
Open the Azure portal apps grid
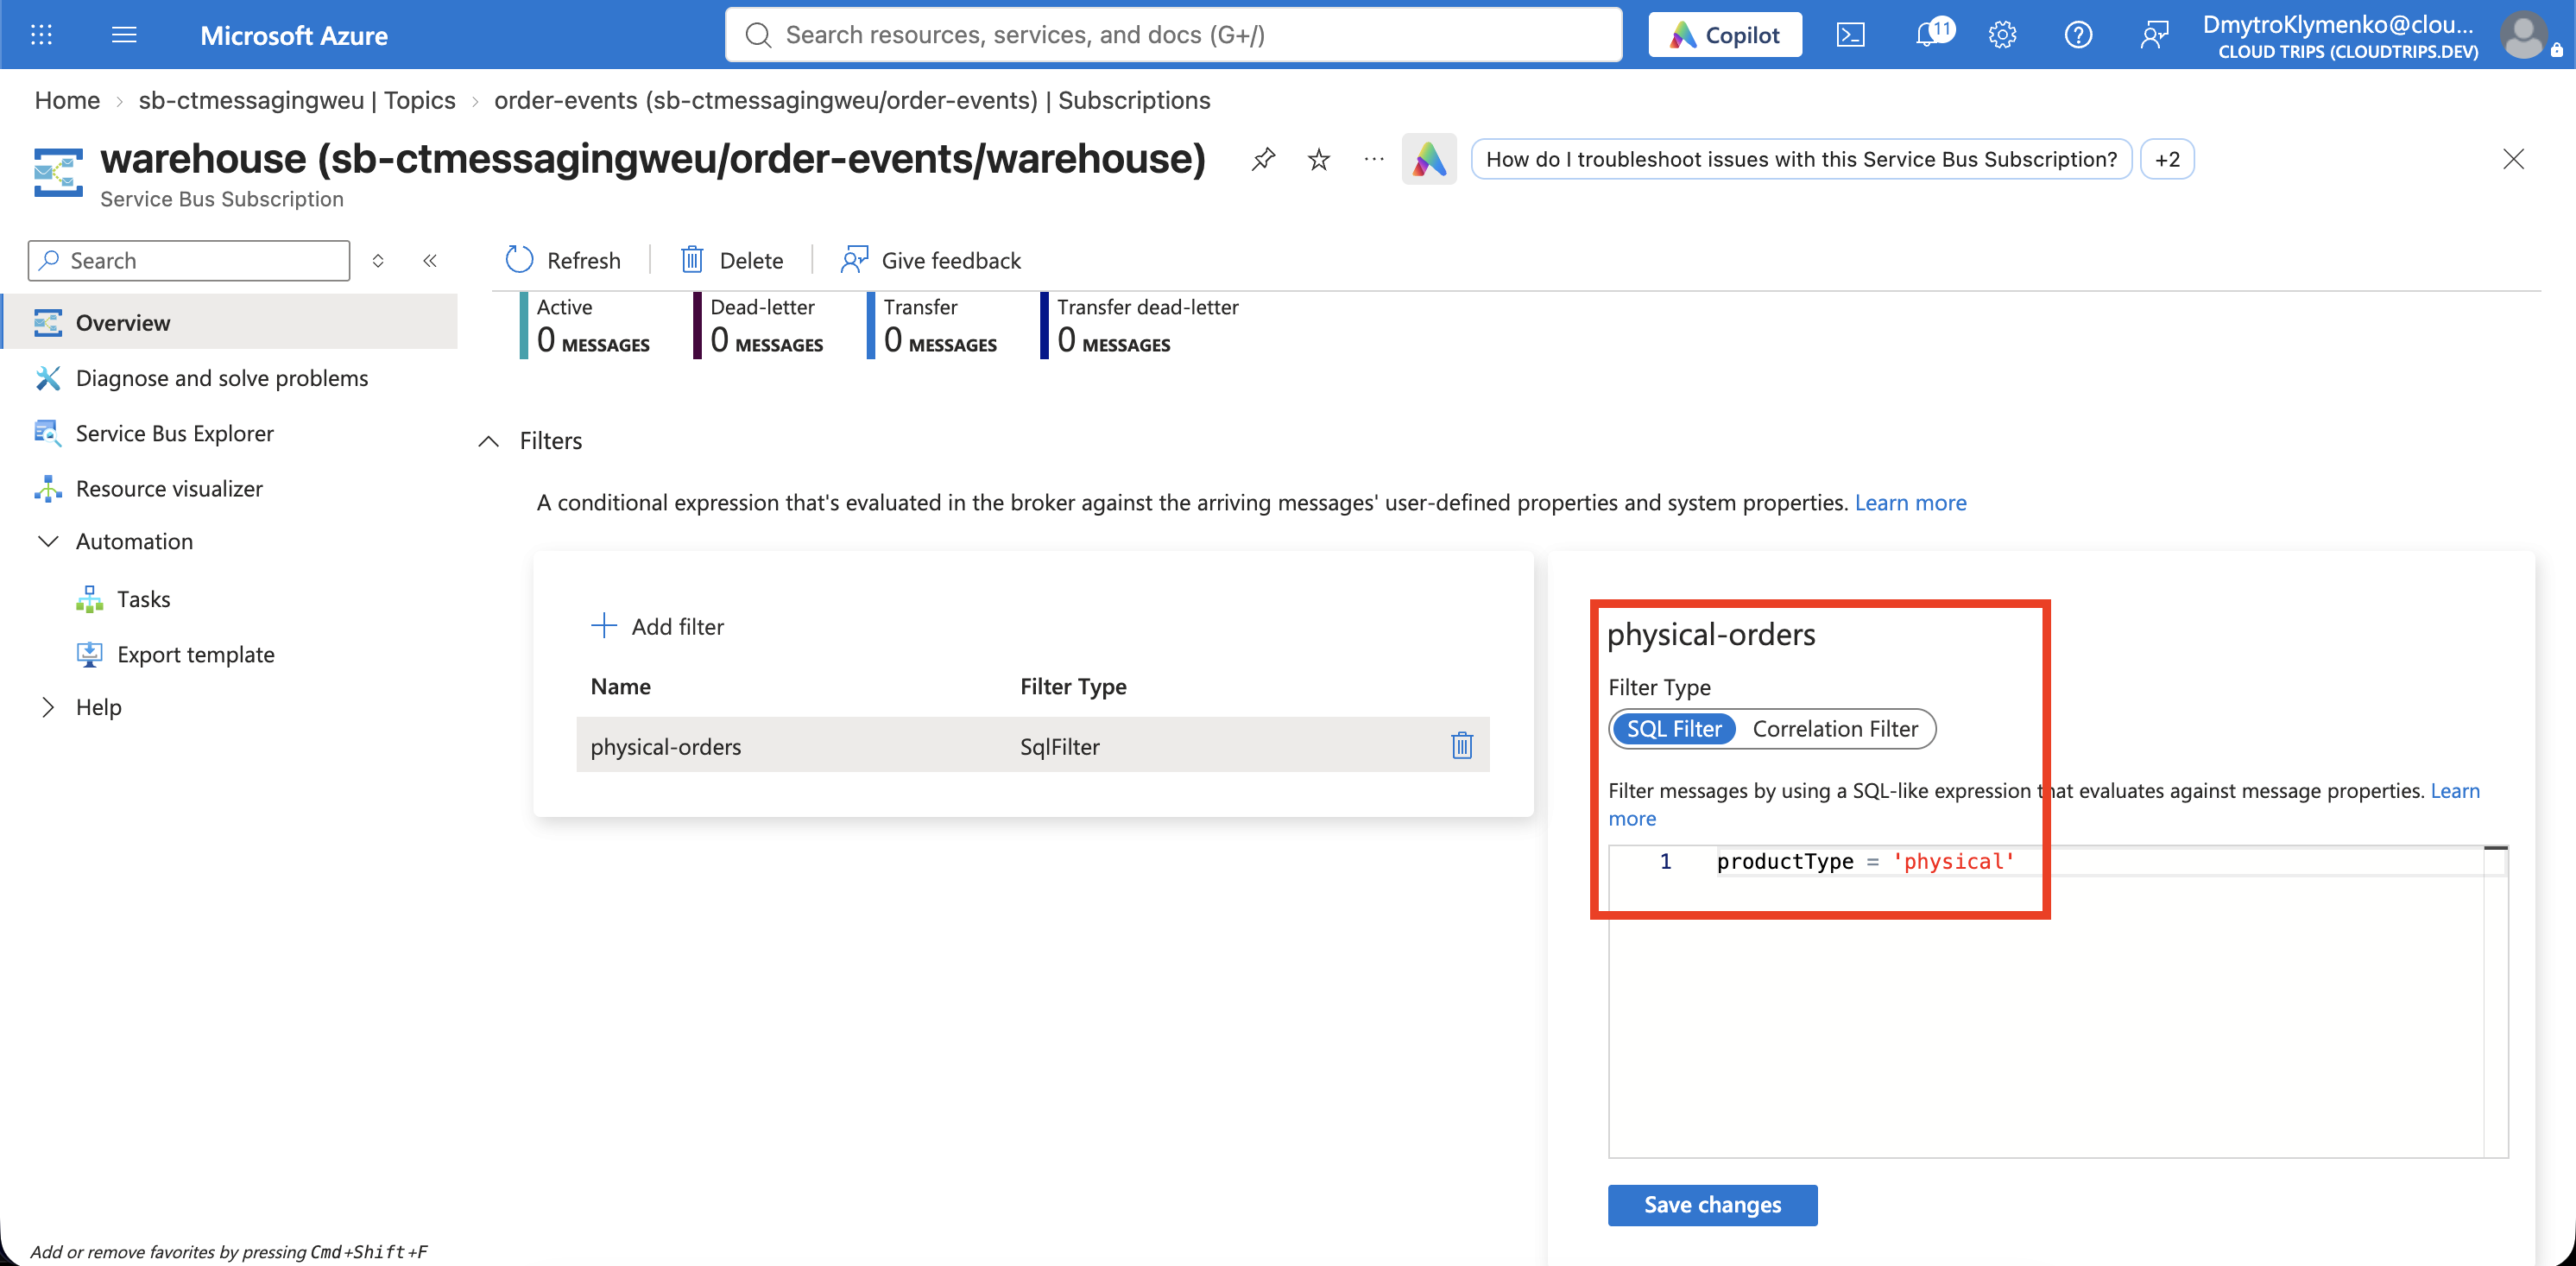click(41, 35)
